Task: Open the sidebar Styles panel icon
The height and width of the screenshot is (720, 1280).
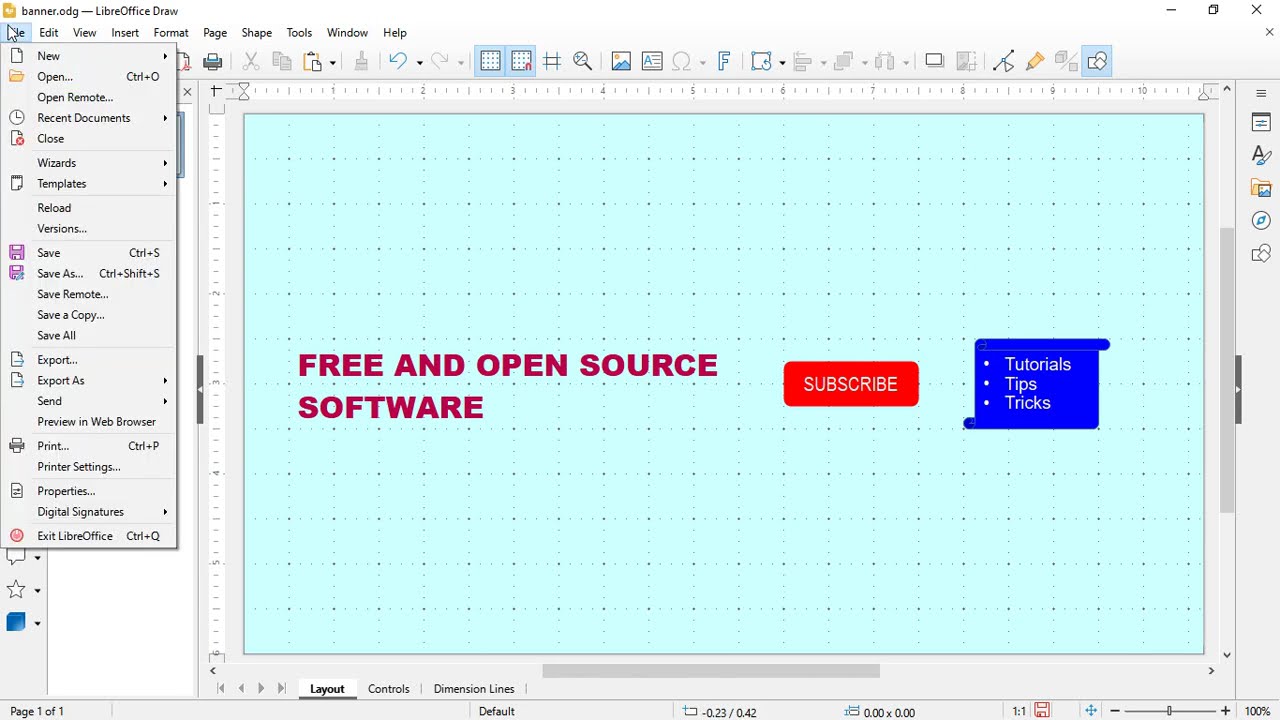Action: click(1261, 155)
